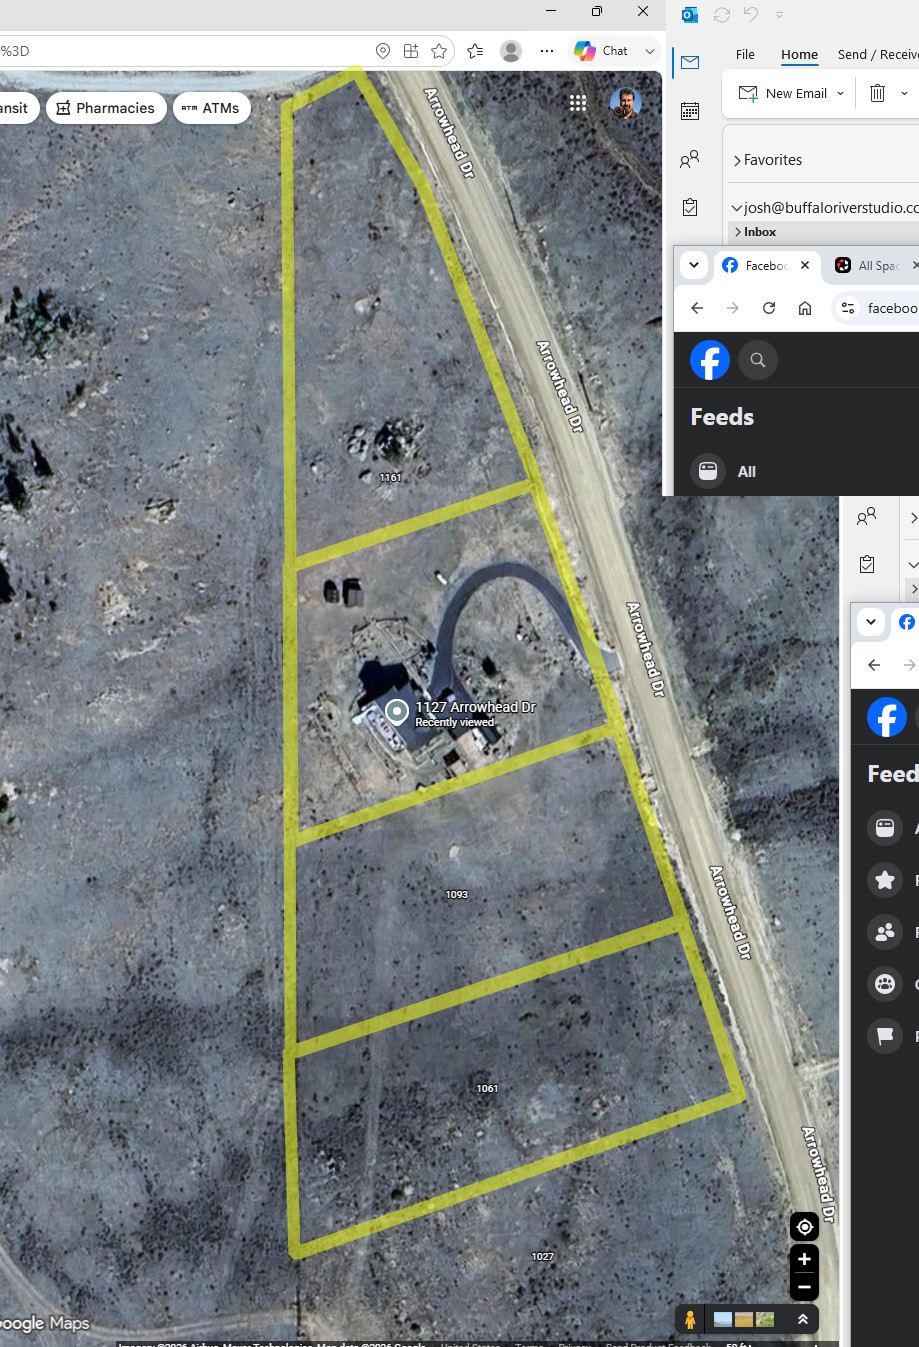Click the Home icon in Facebook browser toolbar

pyautogui.click(x=805, y=308)
